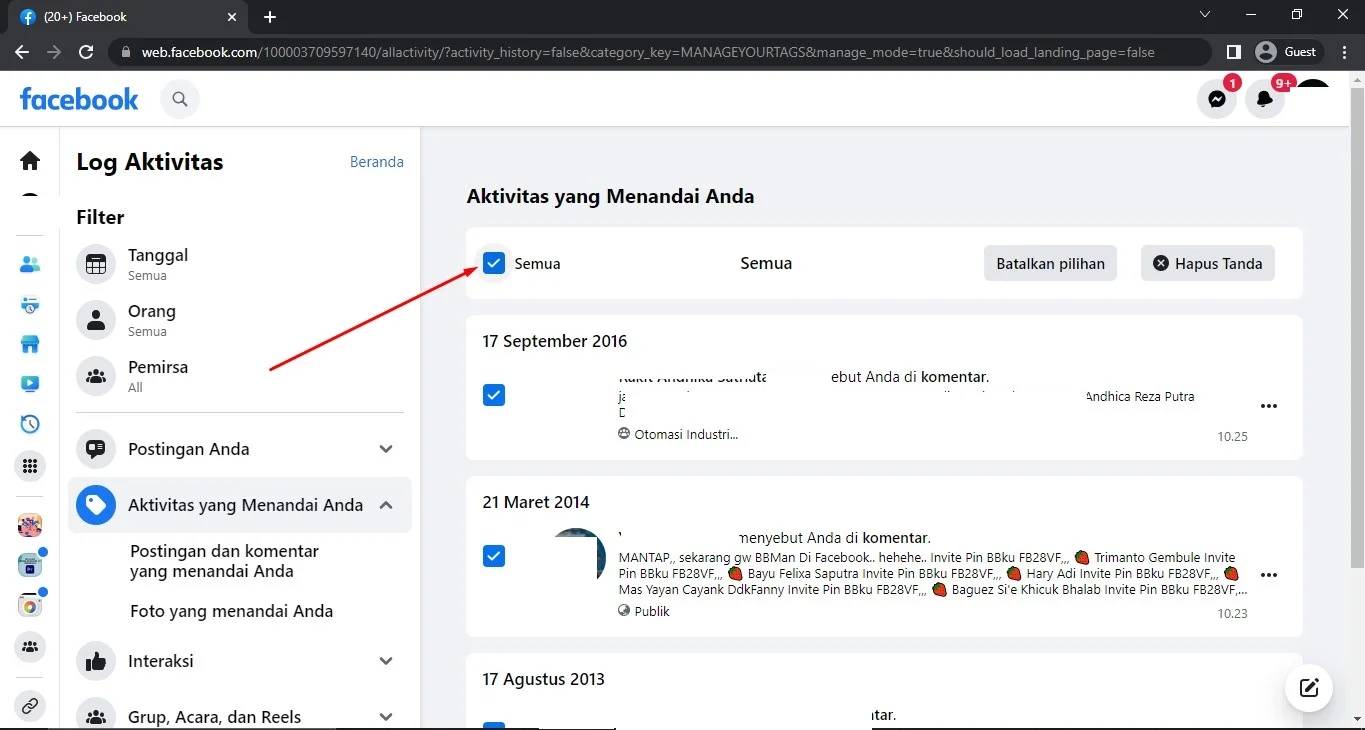This screenshot has height=730, width=1365.
Task: Reload the page
Action: point(86,52)
